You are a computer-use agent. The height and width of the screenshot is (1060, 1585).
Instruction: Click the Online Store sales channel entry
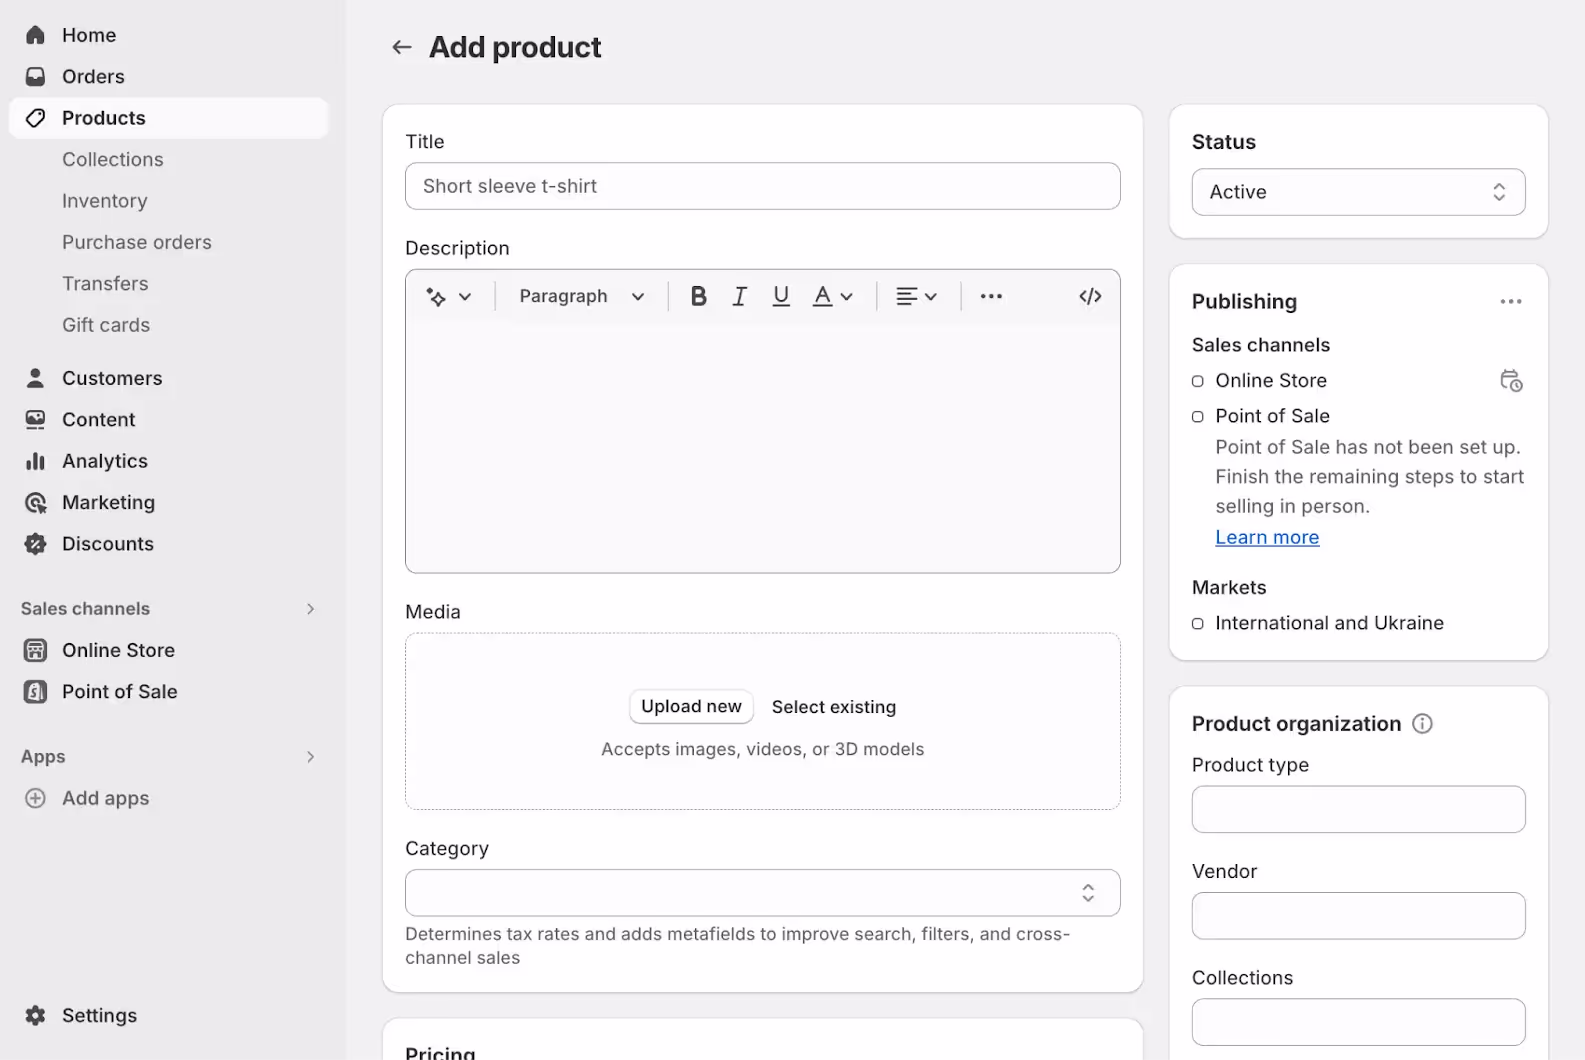[1271, 381]
